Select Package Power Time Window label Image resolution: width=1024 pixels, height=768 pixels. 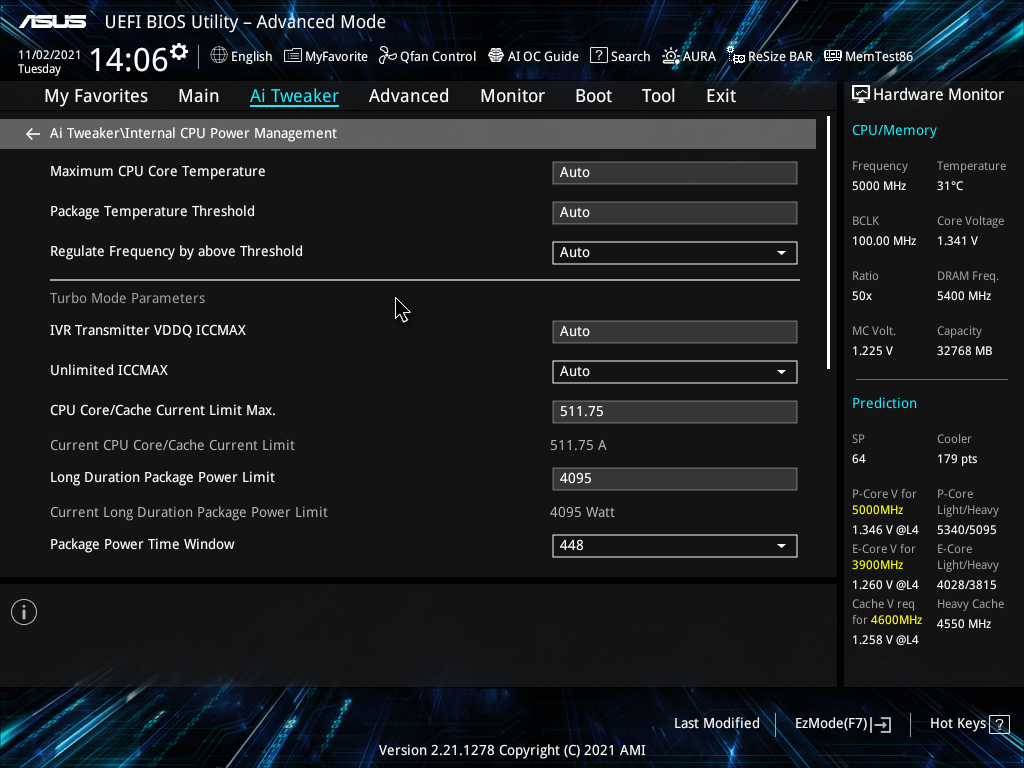pyautogui.click(x=142, y=544)
